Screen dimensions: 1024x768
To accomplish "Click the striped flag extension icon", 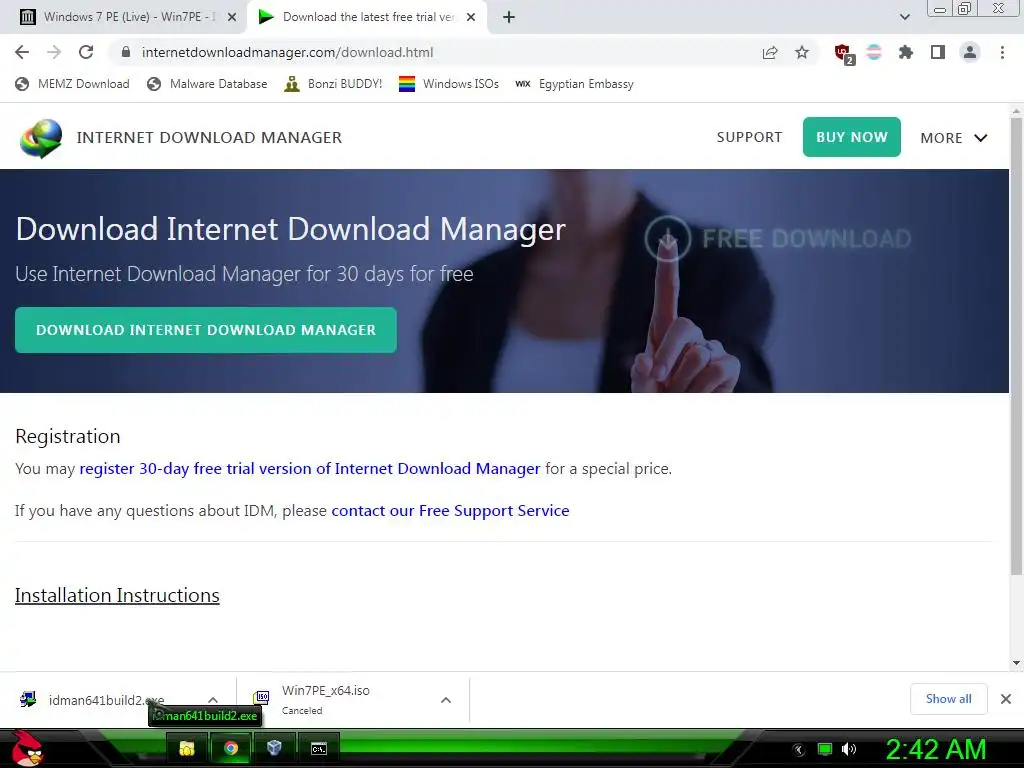I will click(874, 52).
